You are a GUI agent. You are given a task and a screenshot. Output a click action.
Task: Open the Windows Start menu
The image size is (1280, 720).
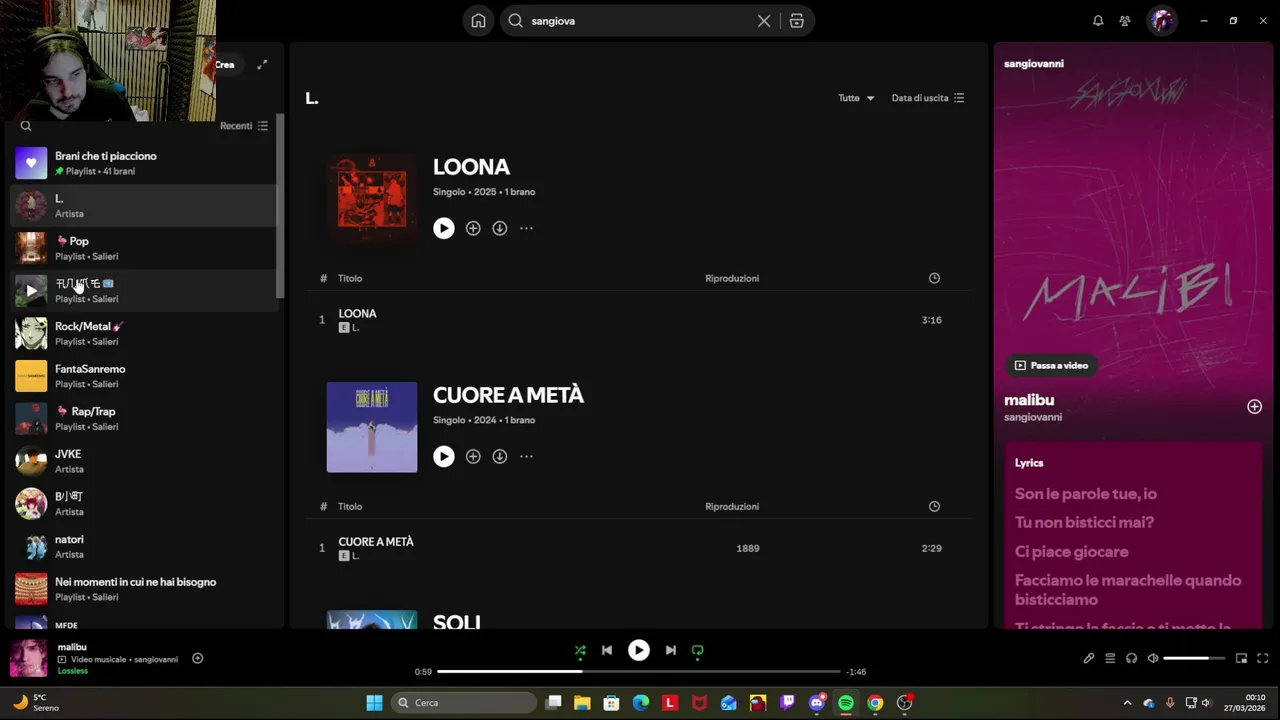374,703
